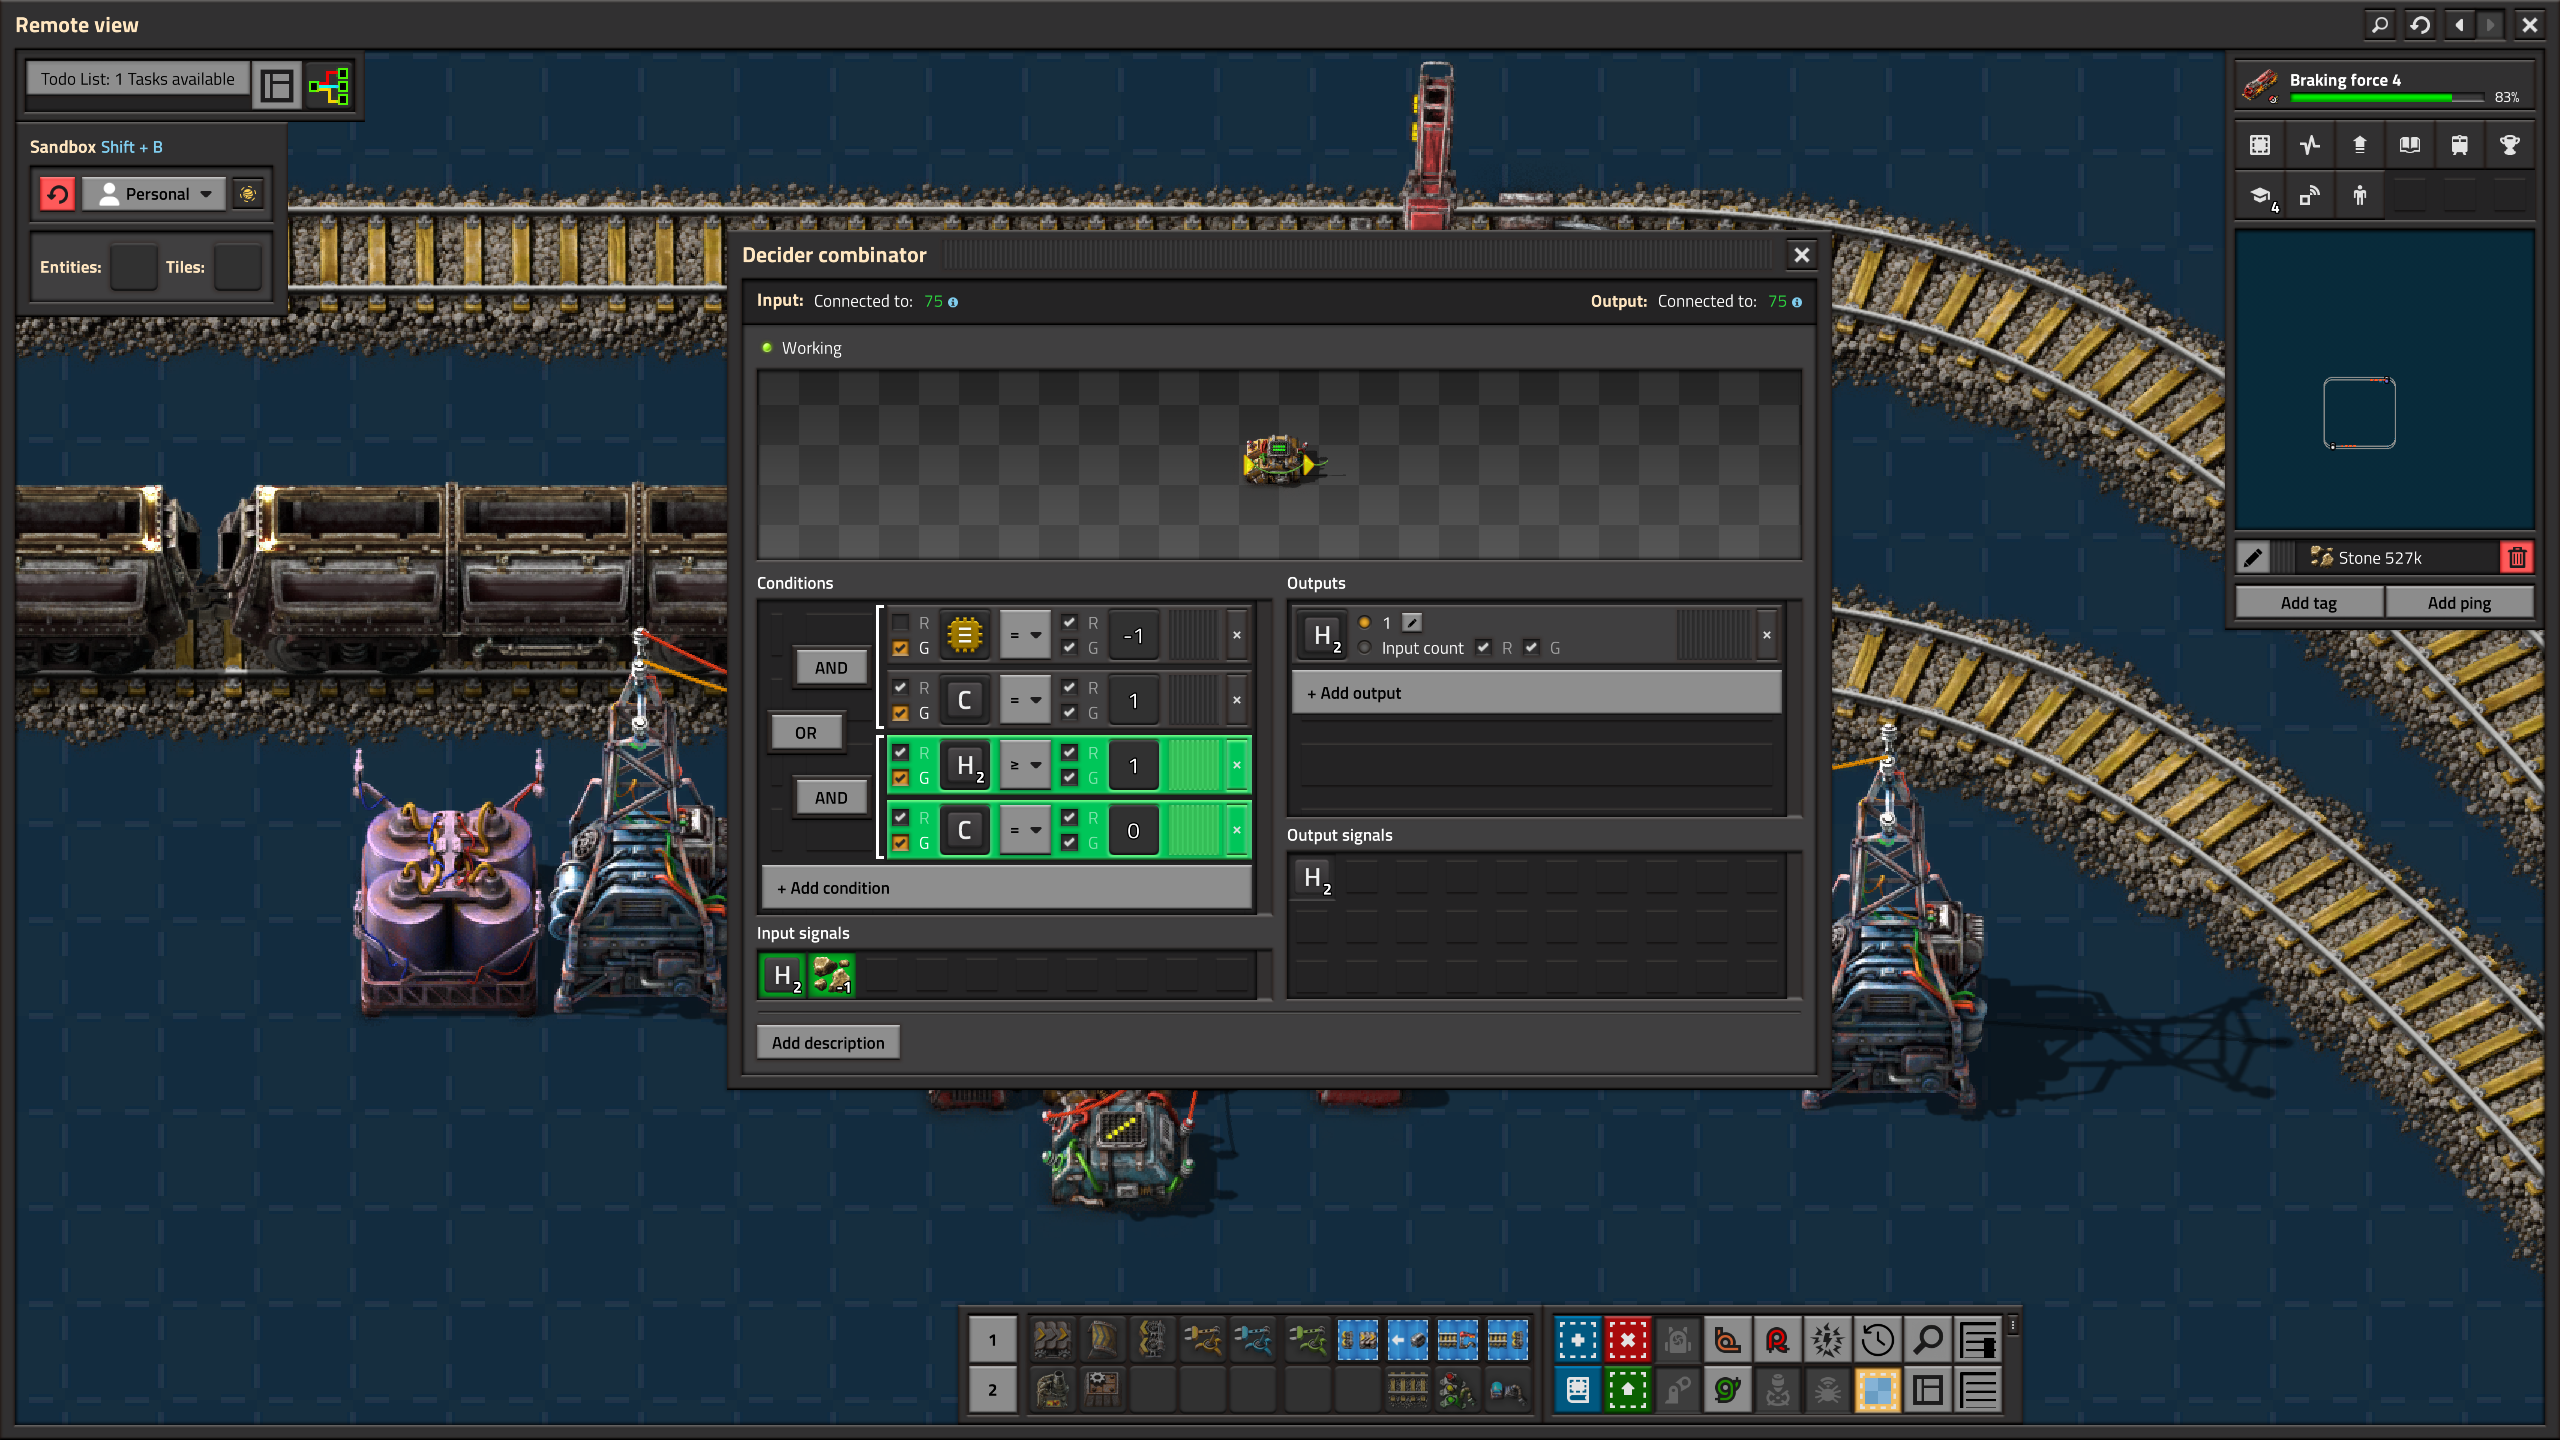Viewport: 2560px width, 1440px height.
Task: Open the magnifier search shortcut
Action: click(1928, 1339)
